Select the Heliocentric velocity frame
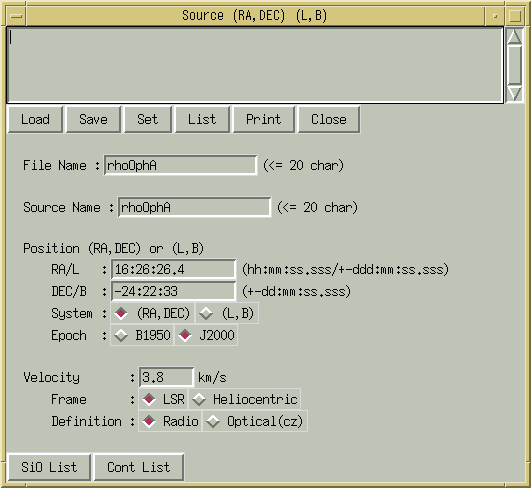This screenshot has width=531, height=488. (x=245, y=399)
